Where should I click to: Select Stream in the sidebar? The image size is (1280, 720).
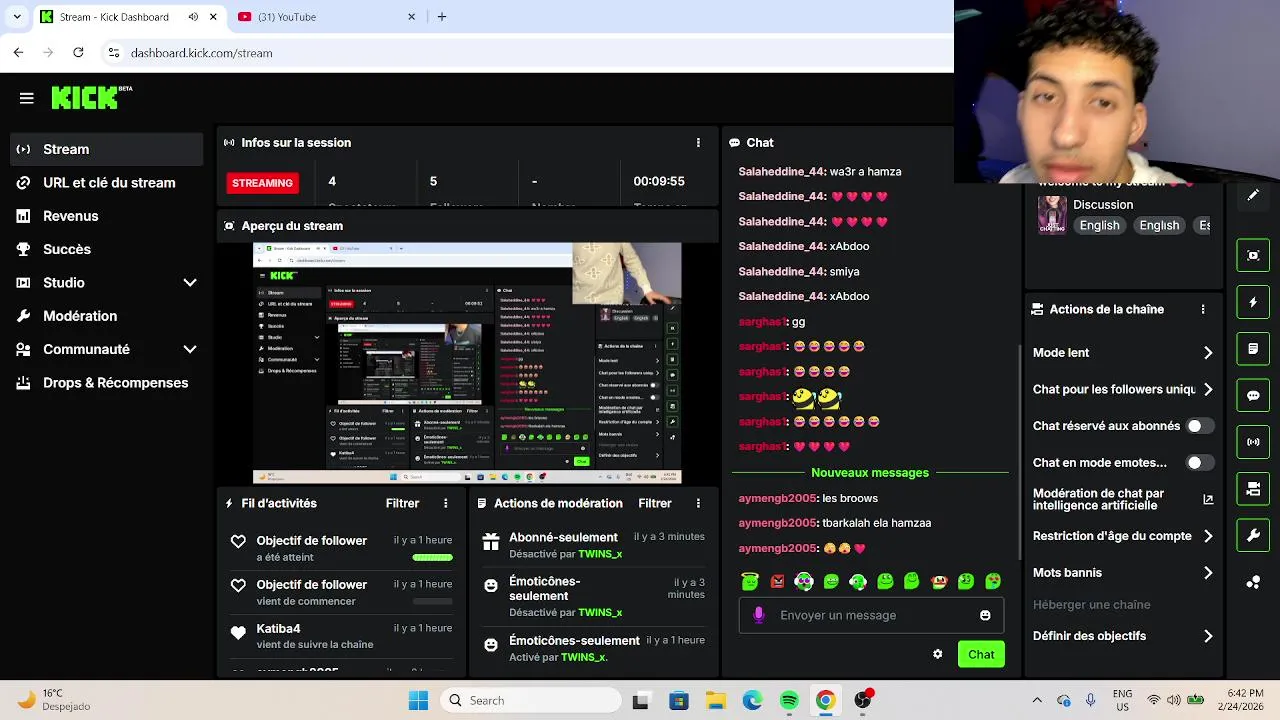(x=106, y=149)
